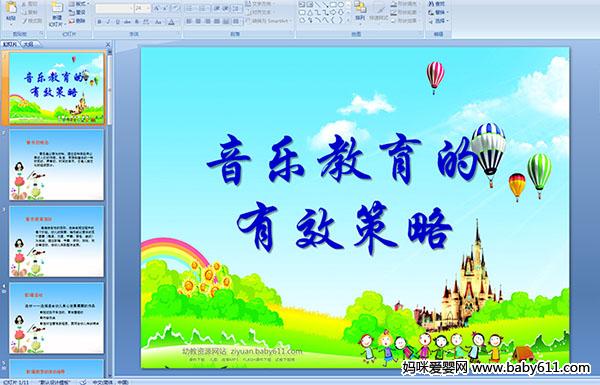Image resolution: width=600 pixels, height=385 pixels.
Task: Expand the slide Layout dropdown
Action: tap(78, 4)
